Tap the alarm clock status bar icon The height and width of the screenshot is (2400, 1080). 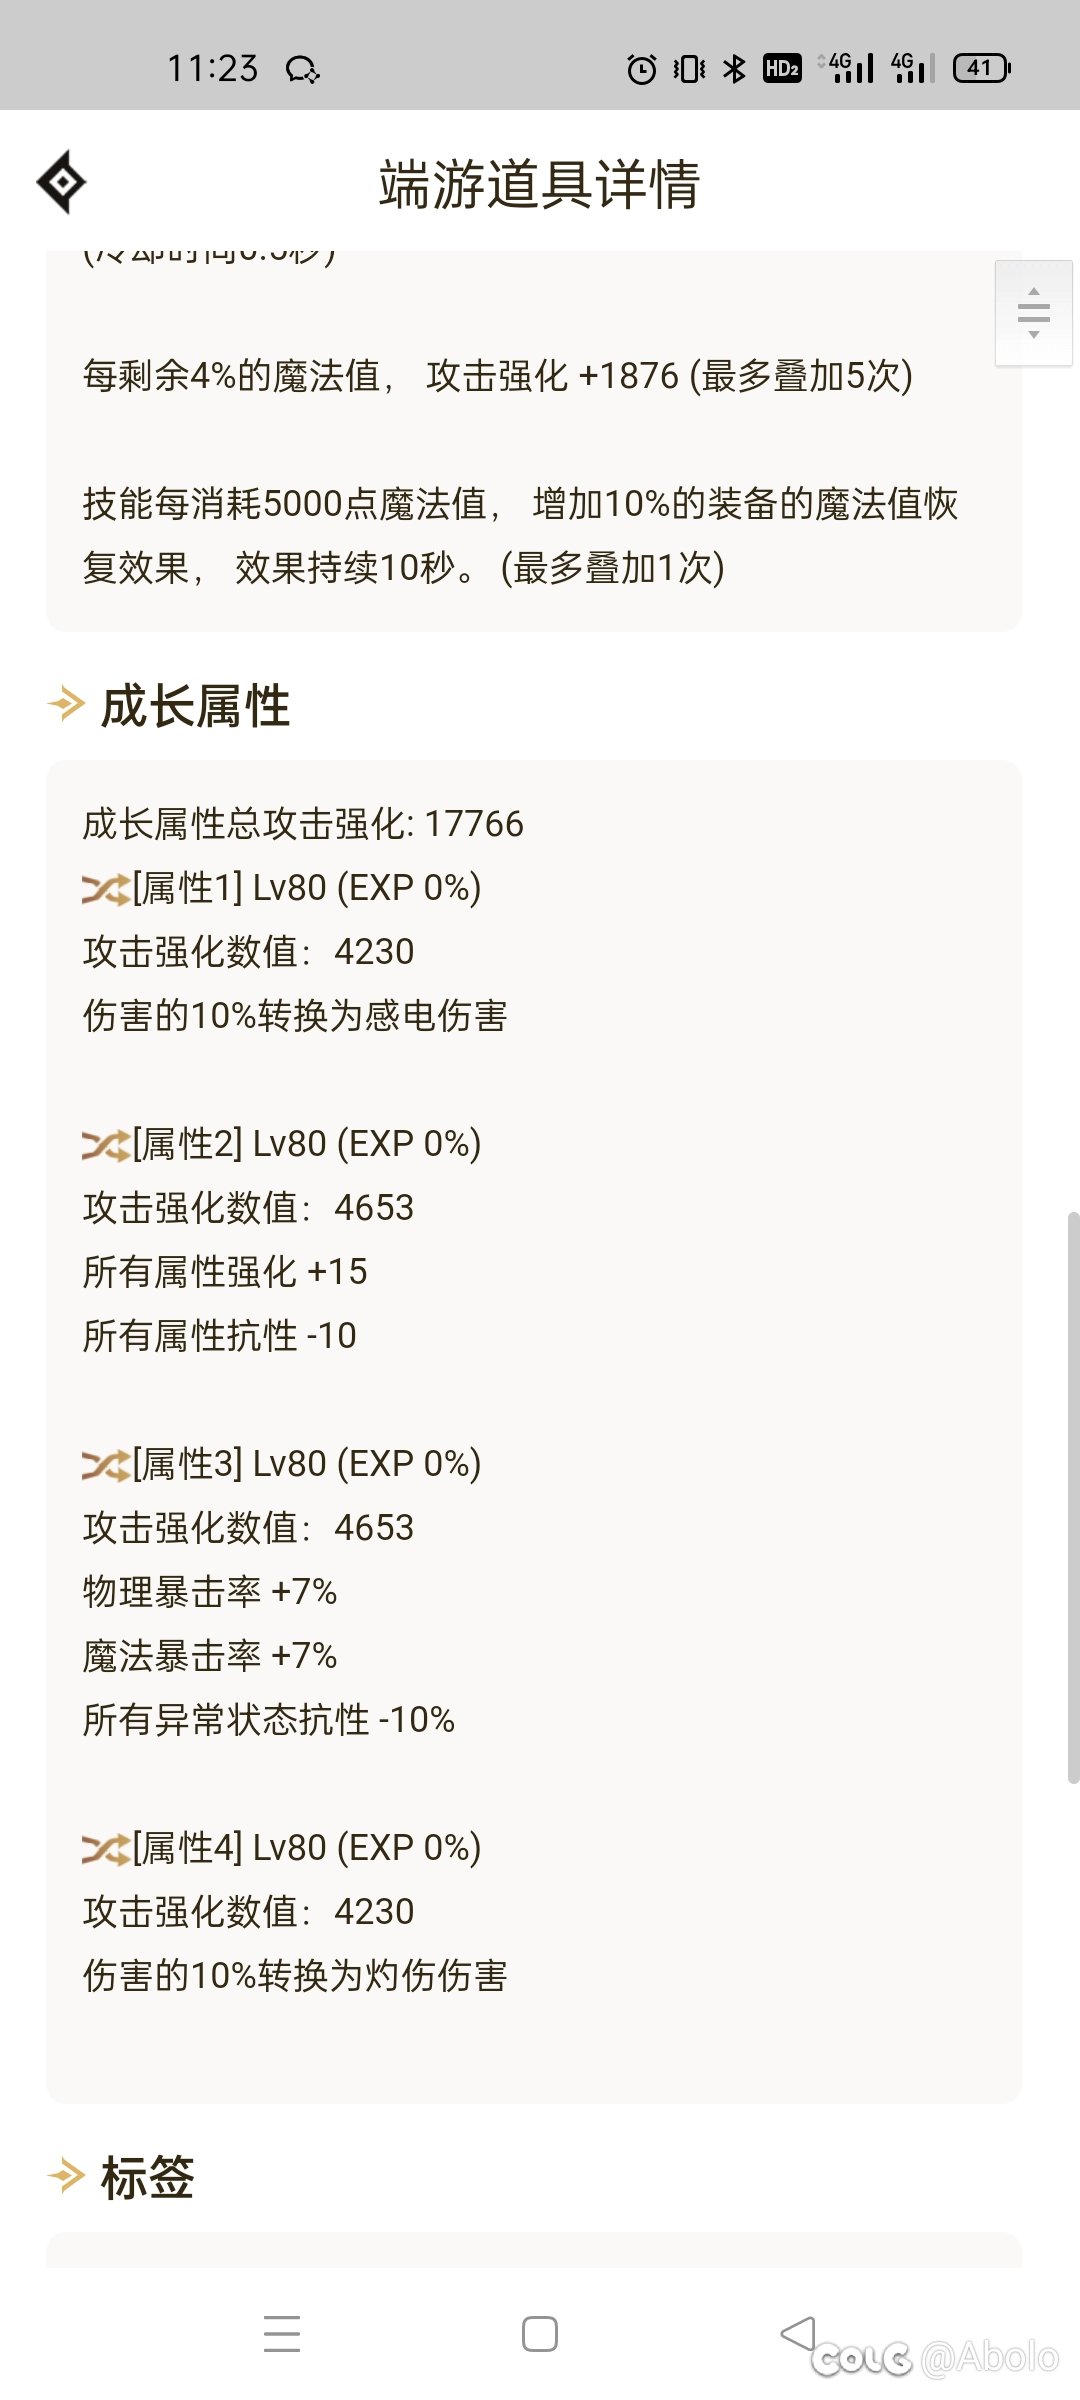641,68
